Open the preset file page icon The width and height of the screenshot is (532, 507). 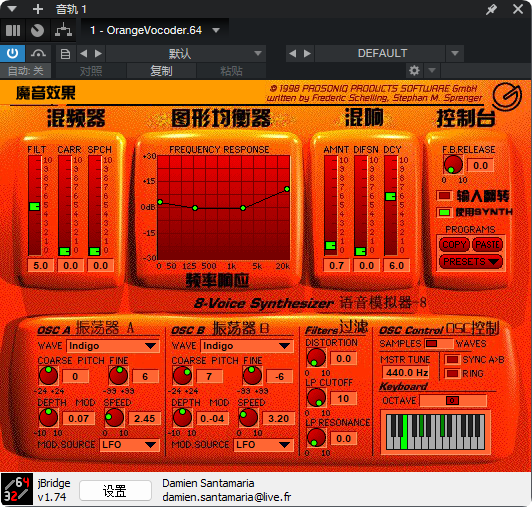[x=65, y=54]
